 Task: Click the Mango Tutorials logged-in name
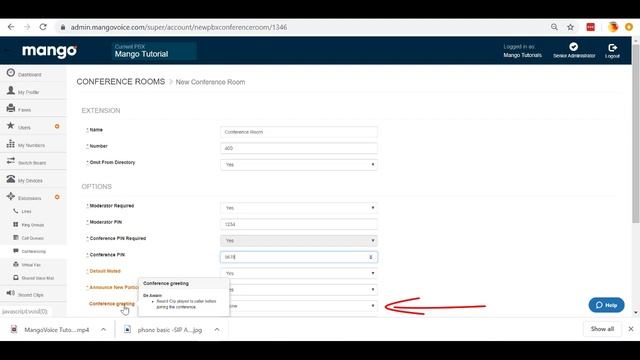point(522,55)
